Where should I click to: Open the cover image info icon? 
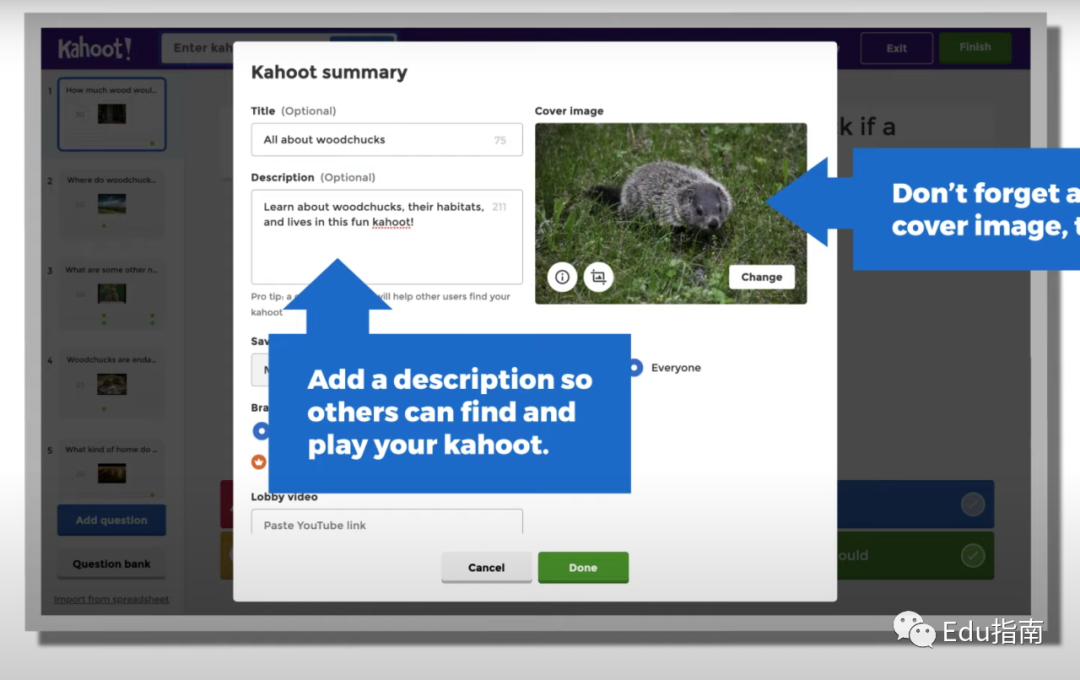point(562,277)
